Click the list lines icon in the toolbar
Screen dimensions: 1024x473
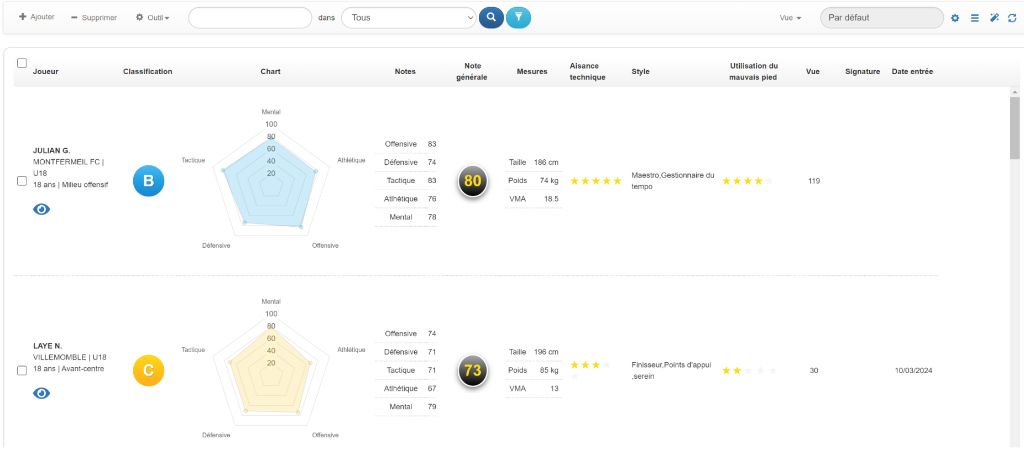click(975, 18)
